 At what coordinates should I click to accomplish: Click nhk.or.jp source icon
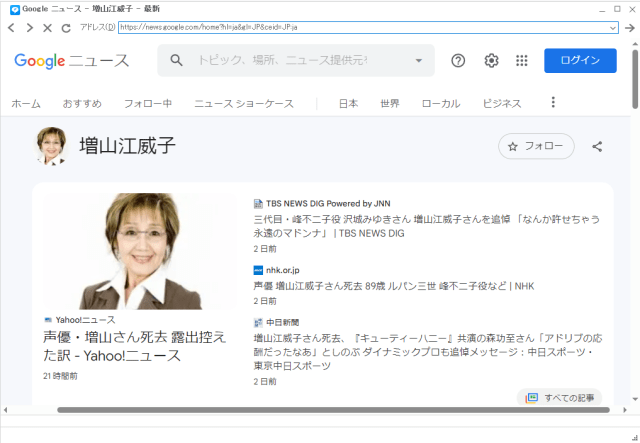pos(258,270)
